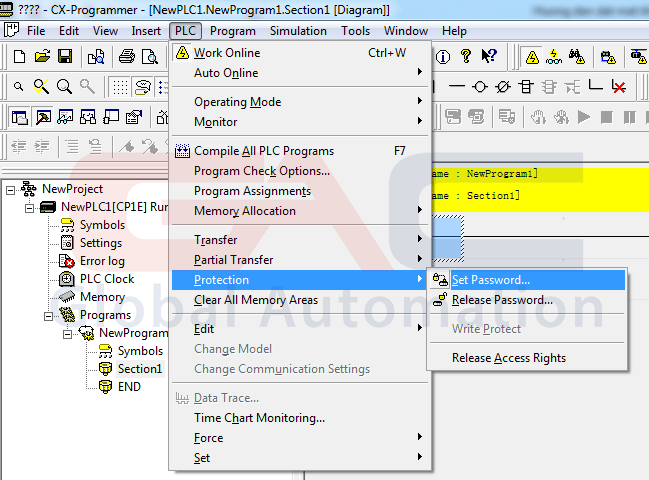
Task: Select Clear All Memory Areas
Action: (x=300, y=300)
